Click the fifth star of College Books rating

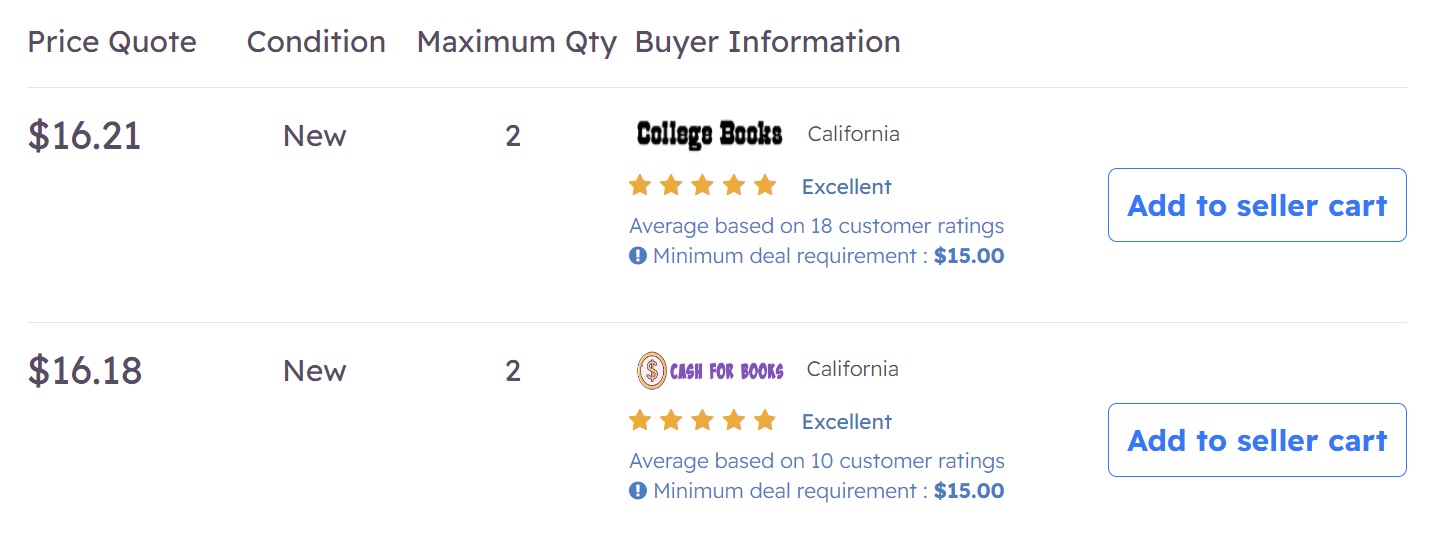point(765,185)
